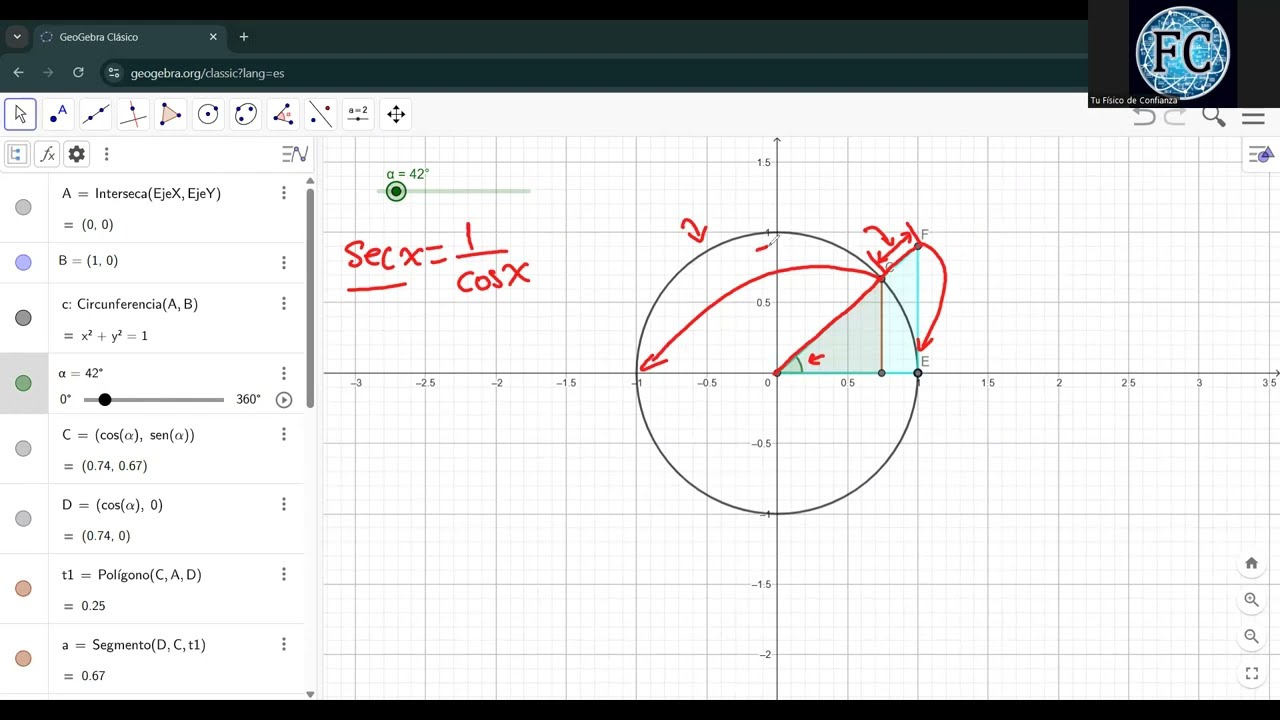
Task: Go forward in the browser
Action: 48,73
